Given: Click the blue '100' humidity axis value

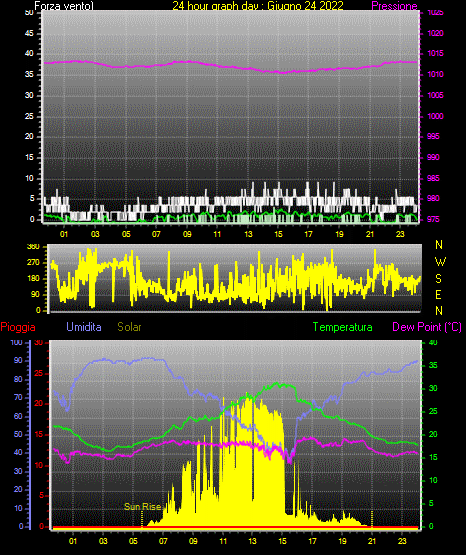Looking at the screenshot, I should [17, 343].
